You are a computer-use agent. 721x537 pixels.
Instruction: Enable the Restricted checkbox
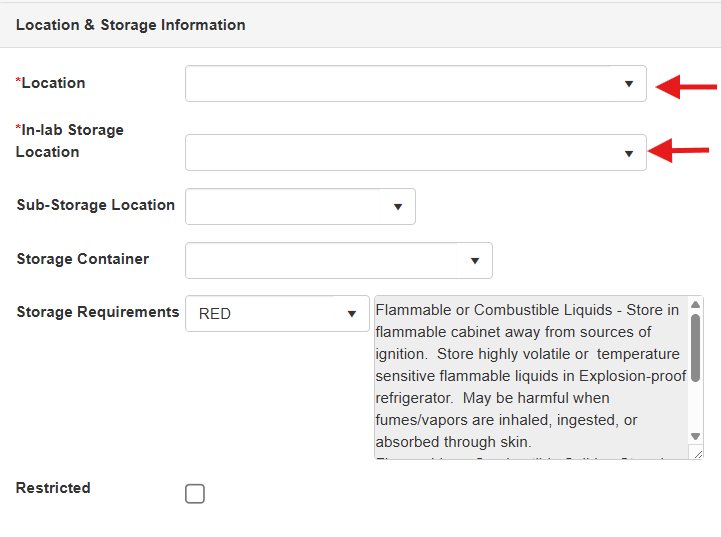click(x=195, y=493)
